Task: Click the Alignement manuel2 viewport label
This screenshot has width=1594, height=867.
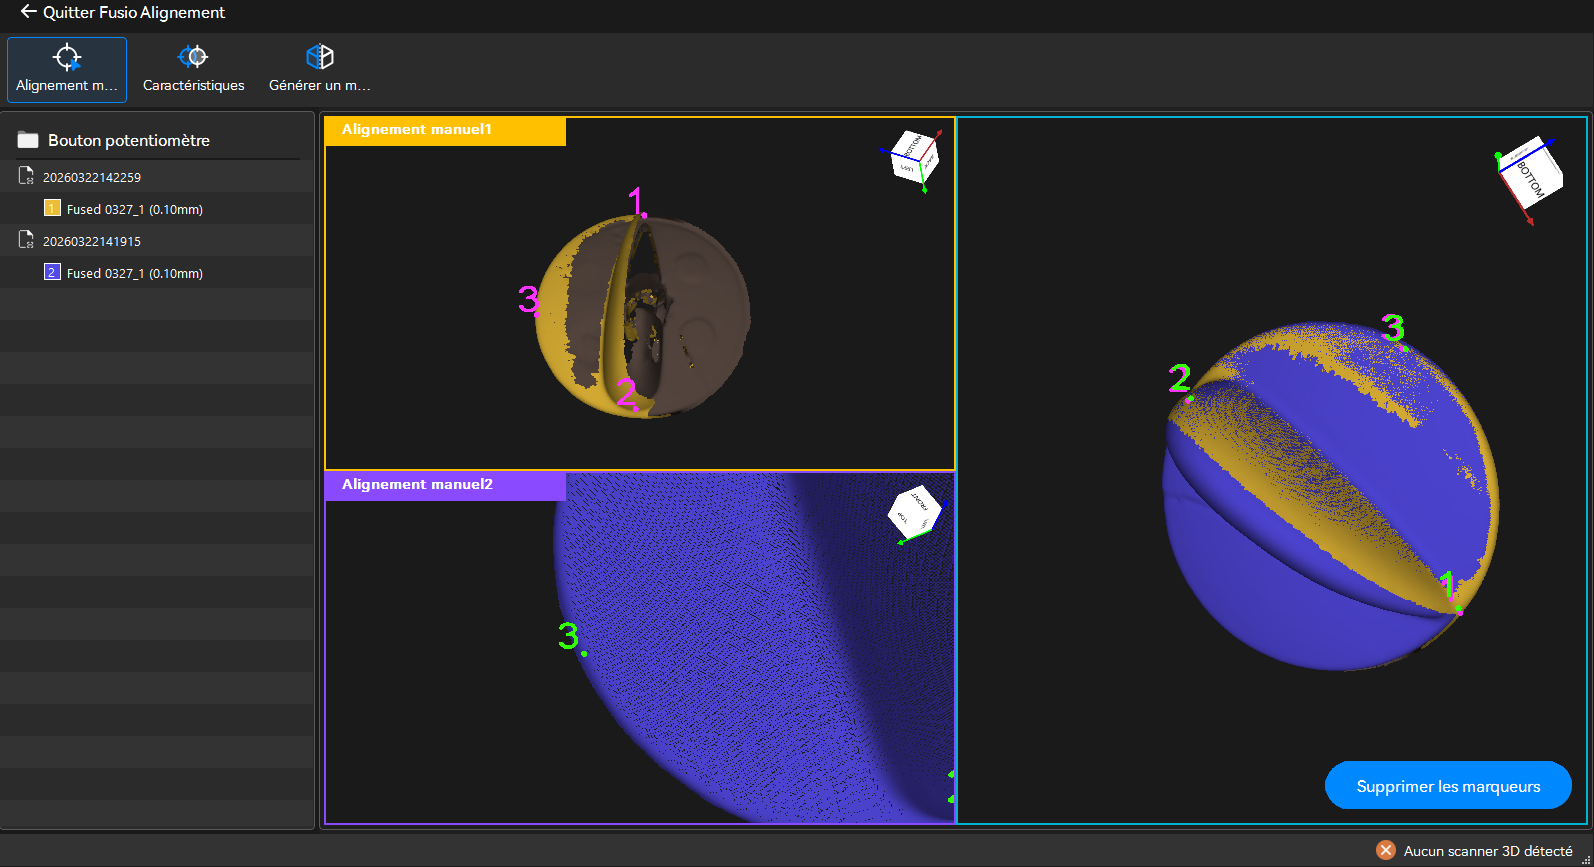Action: pos(417,485)
